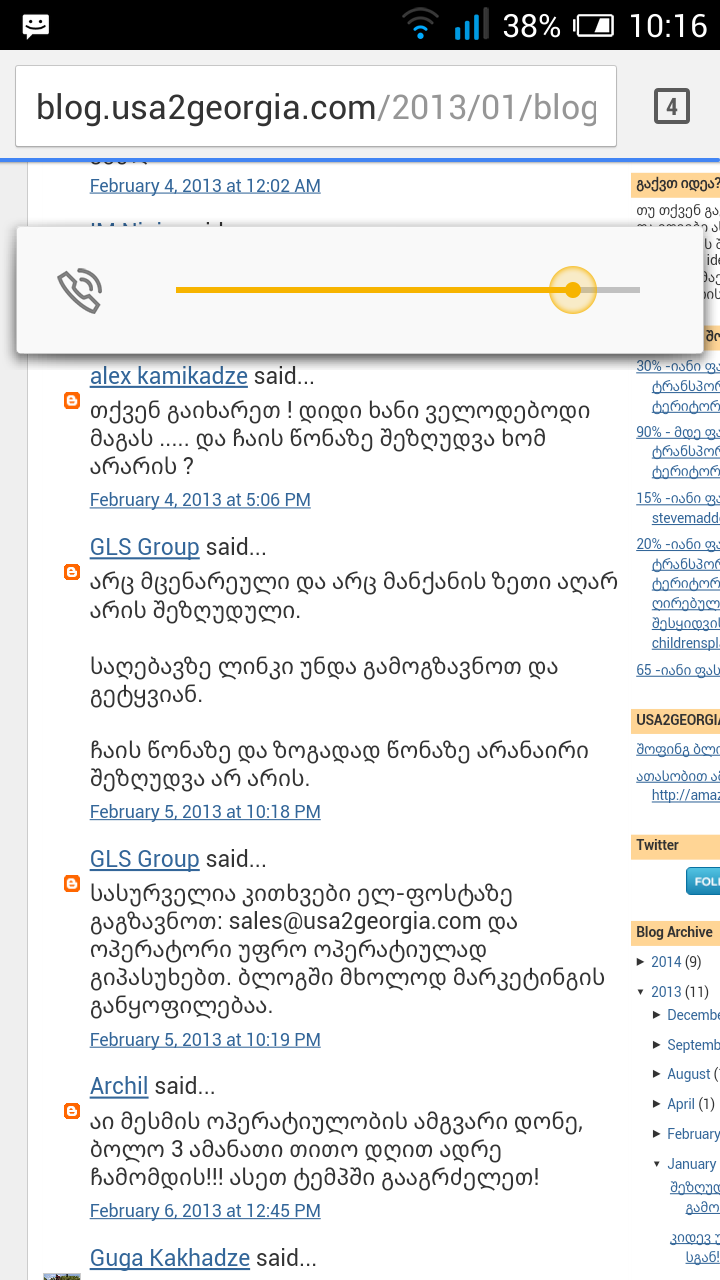Open timestamp February 4, 2013 at 5:06 PM
720x1280 pixels.
click(x=200, y=500)
